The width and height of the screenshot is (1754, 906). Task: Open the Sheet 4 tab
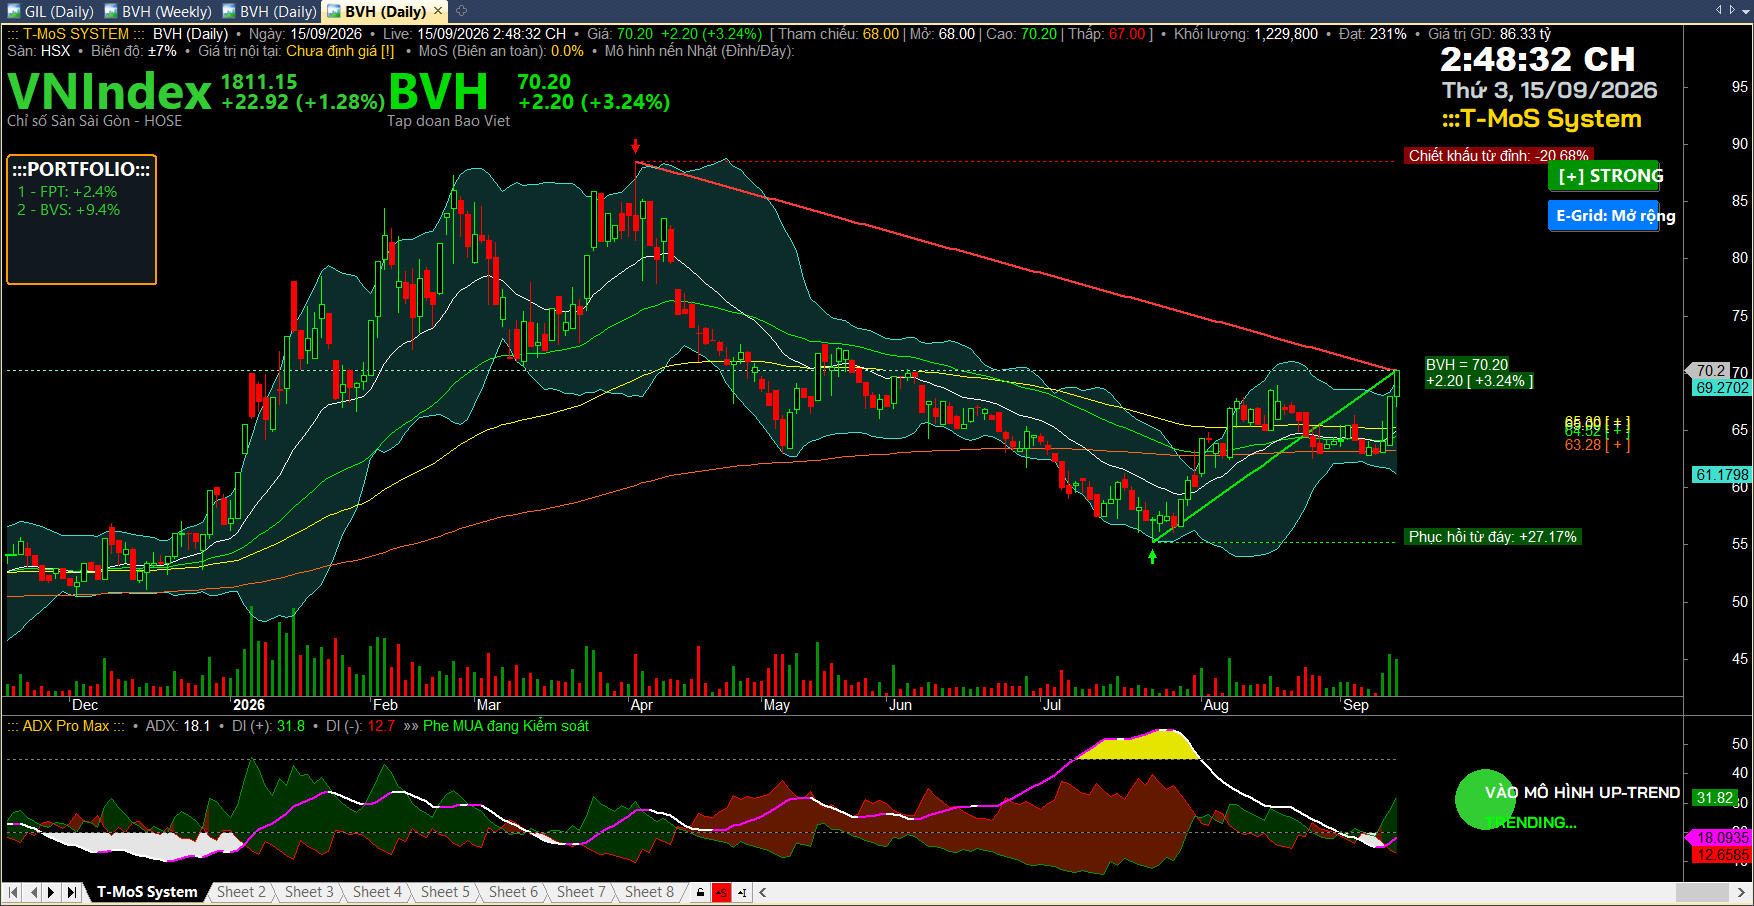pos(377,892)
